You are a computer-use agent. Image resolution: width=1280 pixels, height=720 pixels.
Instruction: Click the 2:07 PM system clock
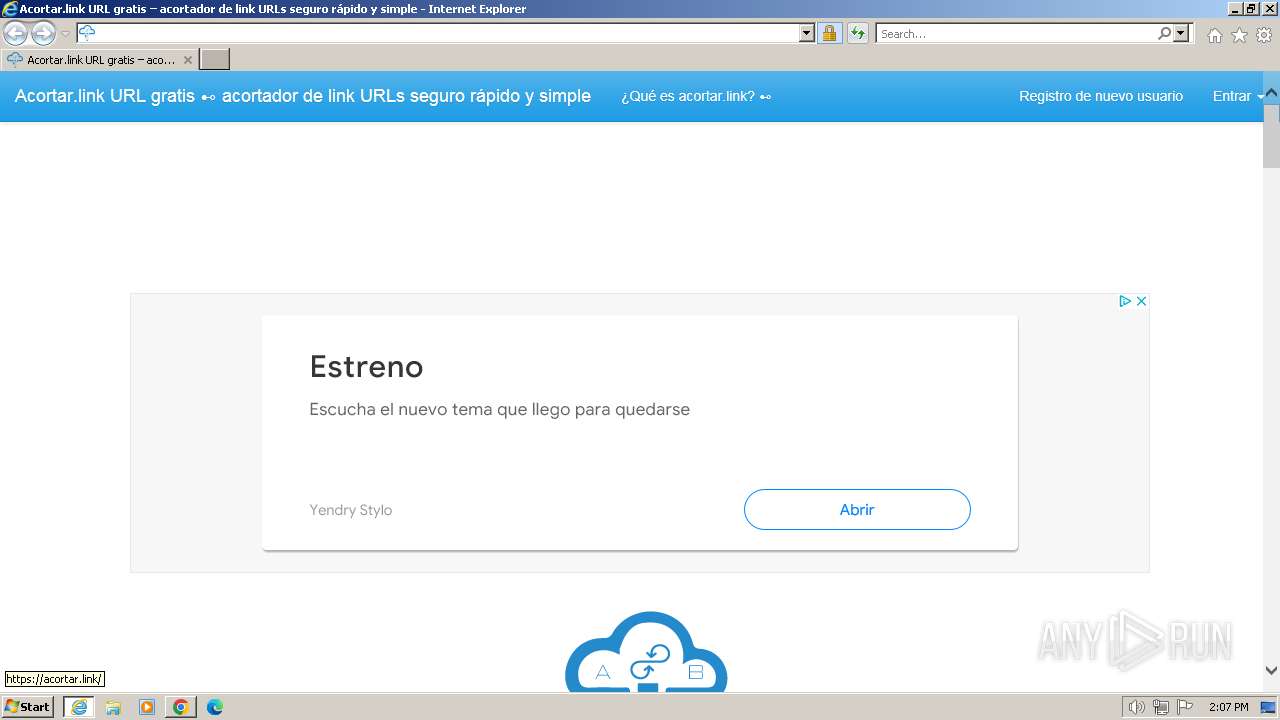(x=1228, y=707)
